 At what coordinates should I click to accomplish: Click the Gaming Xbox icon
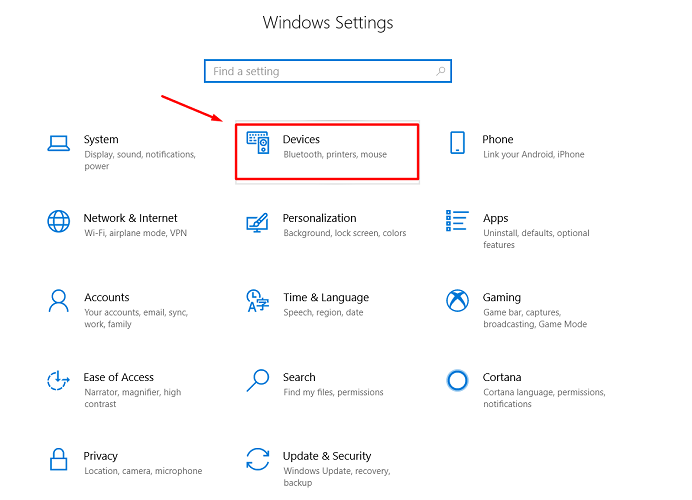click(x=457, y=300)
